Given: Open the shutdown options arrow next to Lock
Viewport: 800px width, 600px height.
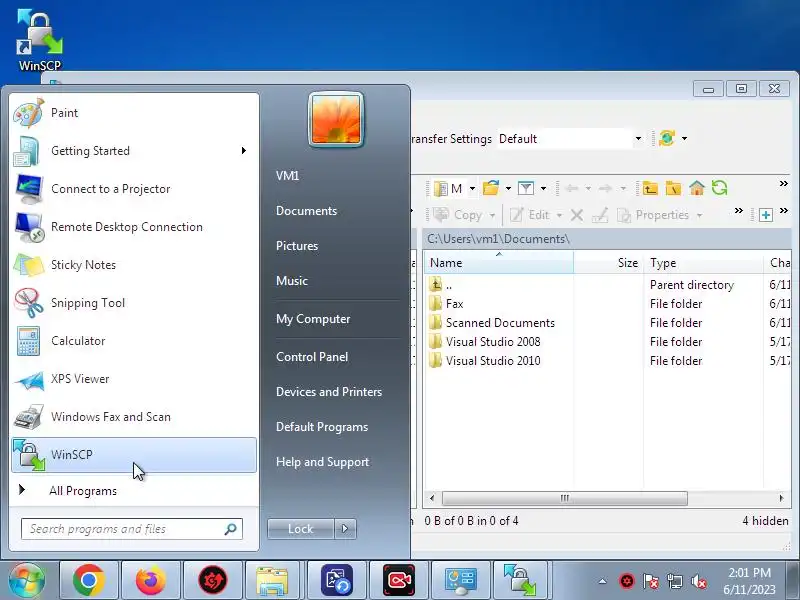Looking at the screenshot, I should tap(345, 529).
